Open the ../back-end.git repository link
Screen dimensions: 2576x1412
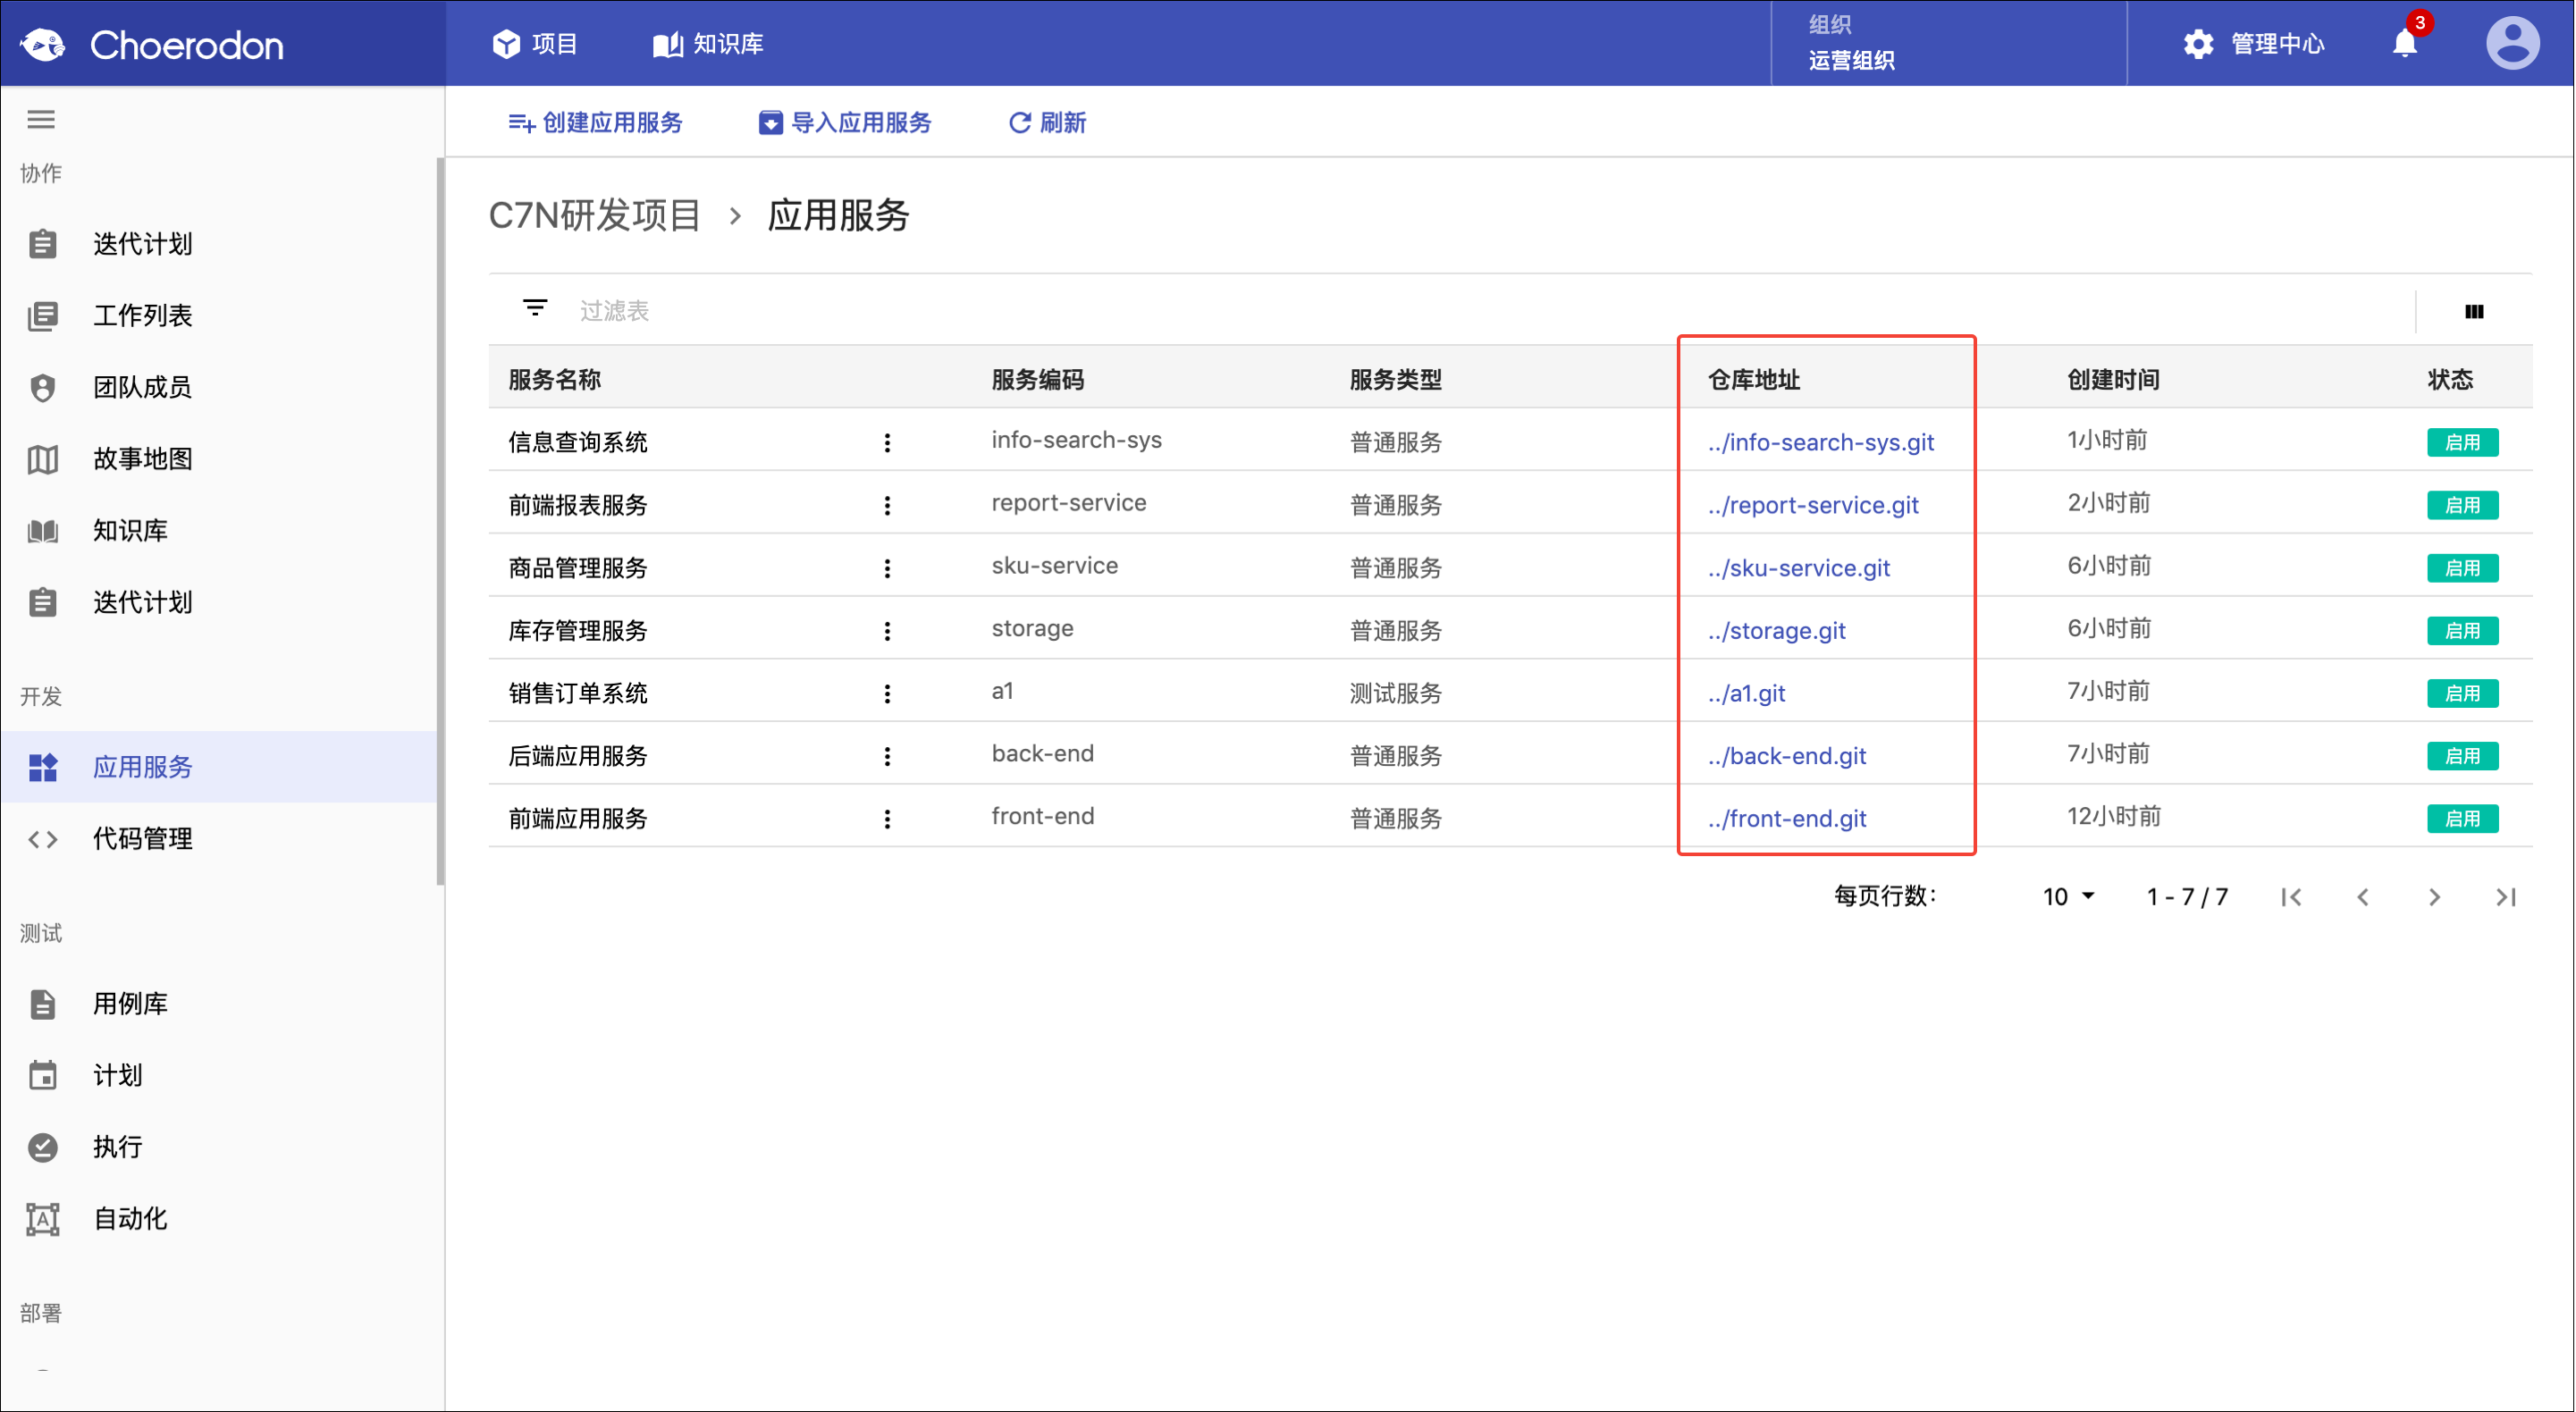(1786, 756)
